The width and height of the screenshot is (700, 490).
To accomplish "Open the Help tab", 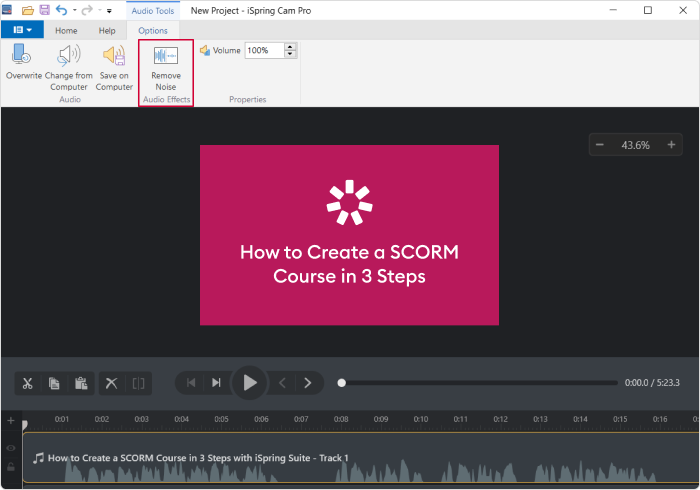I will click(107, 30).
